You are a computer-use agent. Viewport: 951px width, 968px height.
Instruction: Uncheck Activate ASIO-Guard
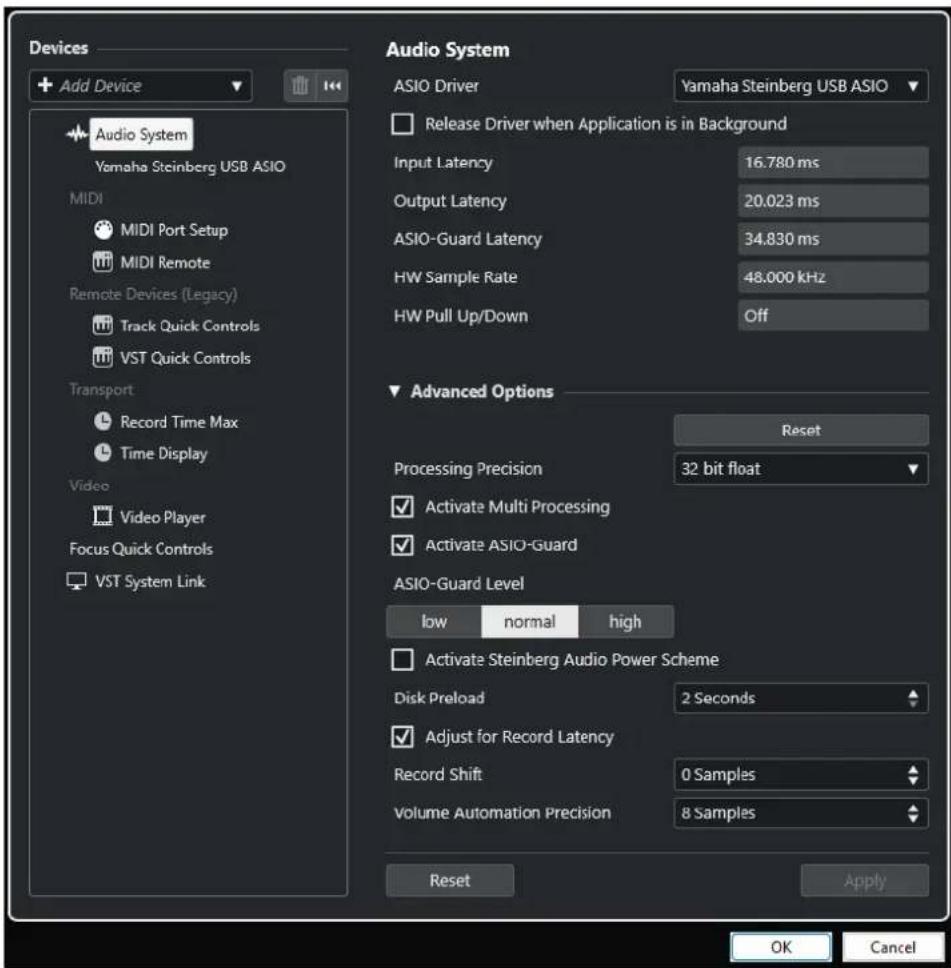click(x=403, y=545)
